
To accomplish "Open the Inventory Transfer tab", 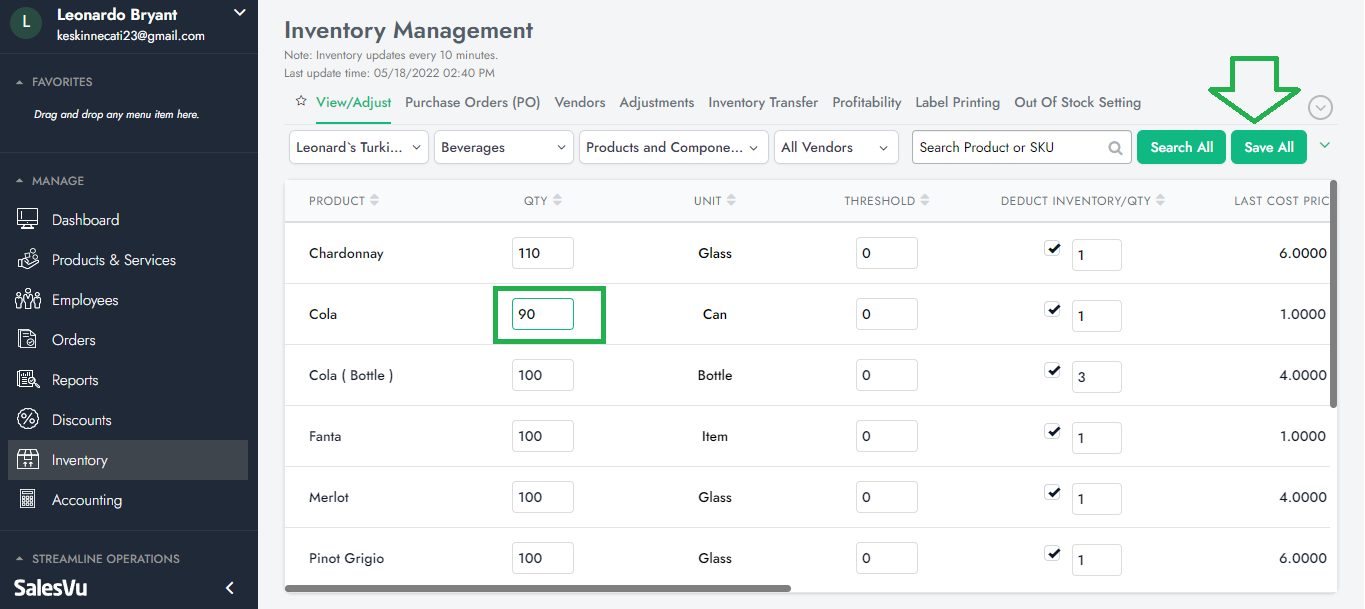I will pos(763,102).
